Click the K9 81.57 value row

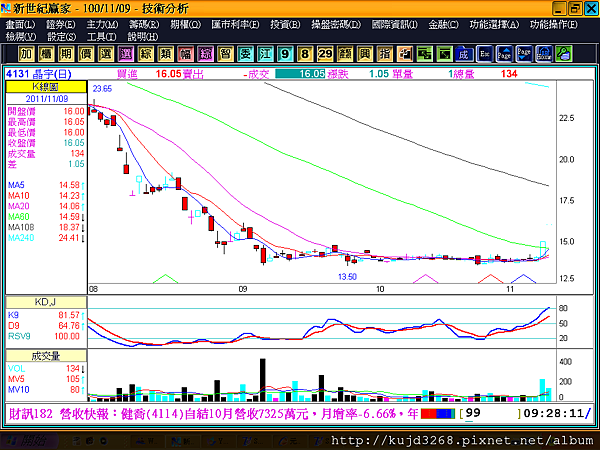click(46, 315)
